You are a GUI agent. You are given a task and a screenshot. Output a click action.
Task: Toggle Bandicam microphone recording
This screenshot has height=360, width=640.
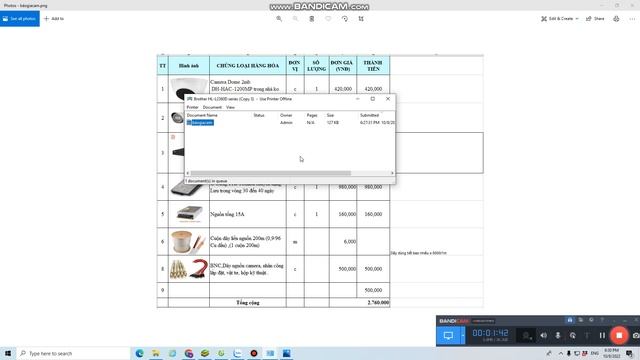pos(558,336)
